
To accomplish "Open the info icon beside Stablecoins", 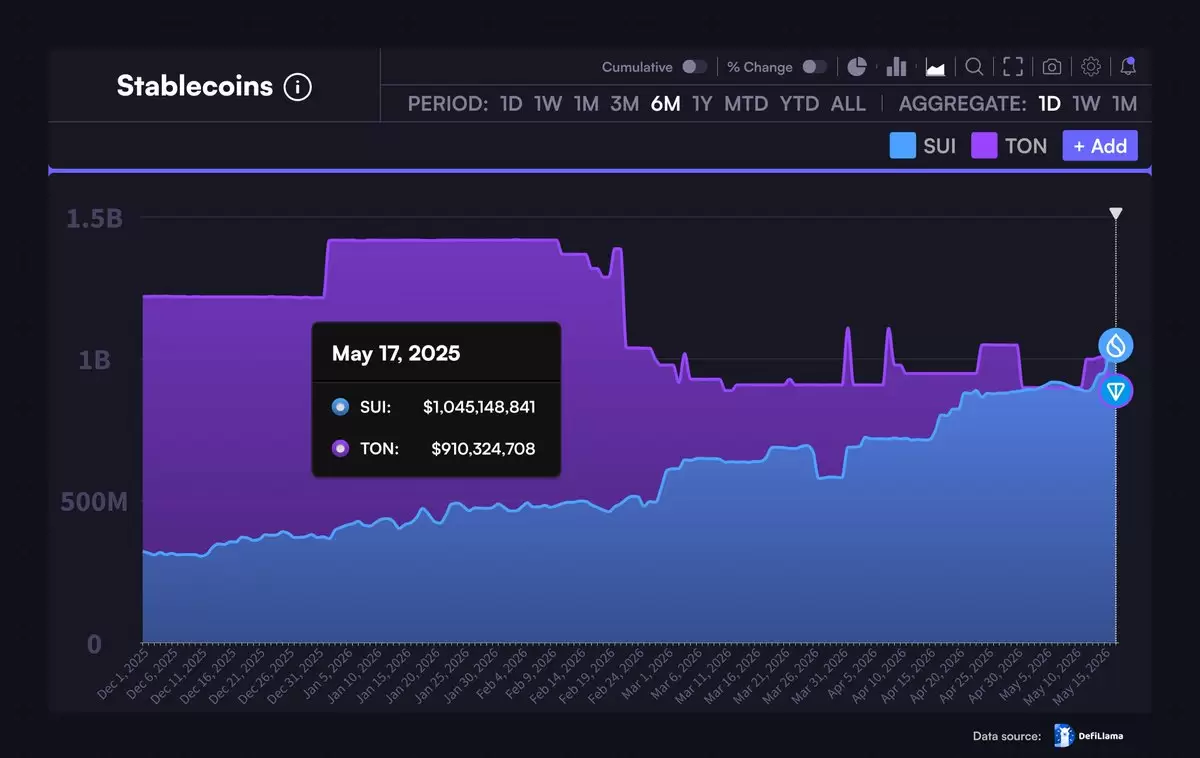I will click(x=298, y=87).
